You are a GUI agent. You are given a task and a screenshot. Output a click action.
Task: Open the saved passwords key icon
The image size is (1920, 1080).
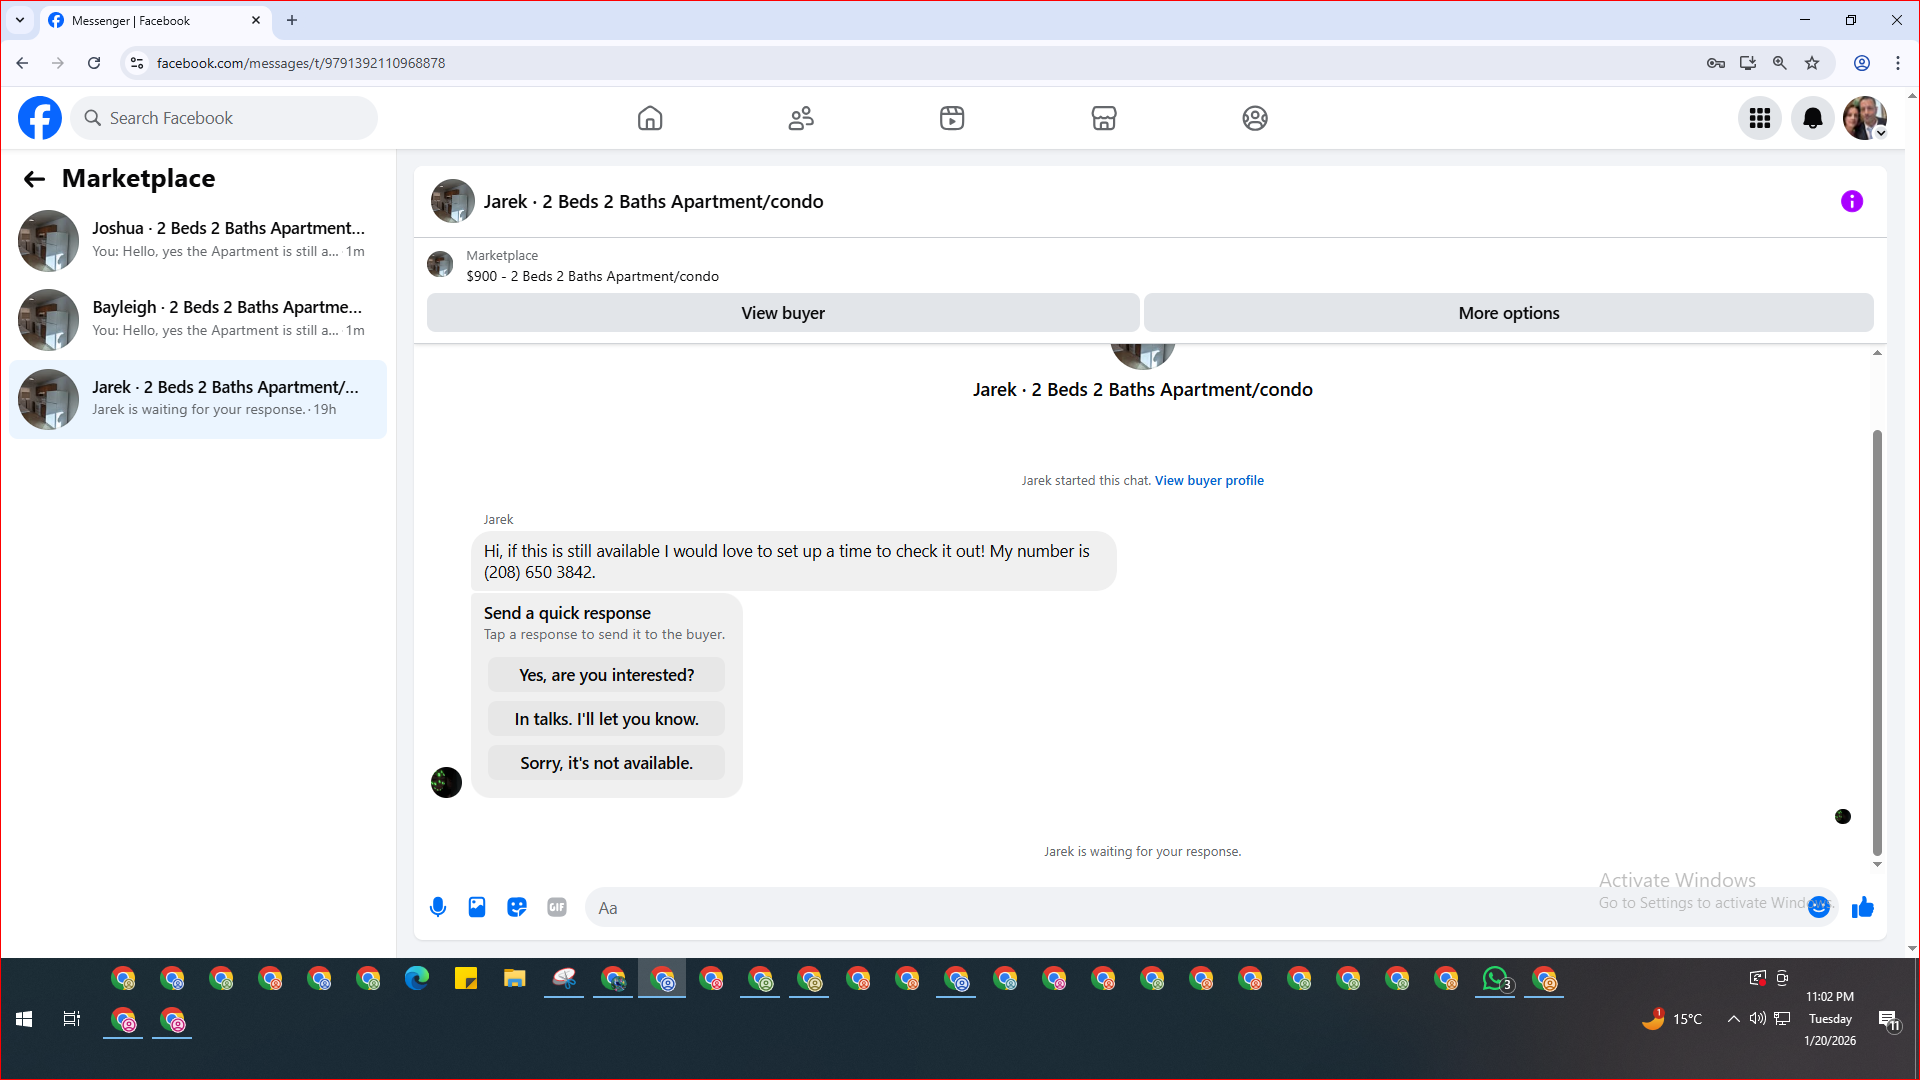(x=1716, y=63)
